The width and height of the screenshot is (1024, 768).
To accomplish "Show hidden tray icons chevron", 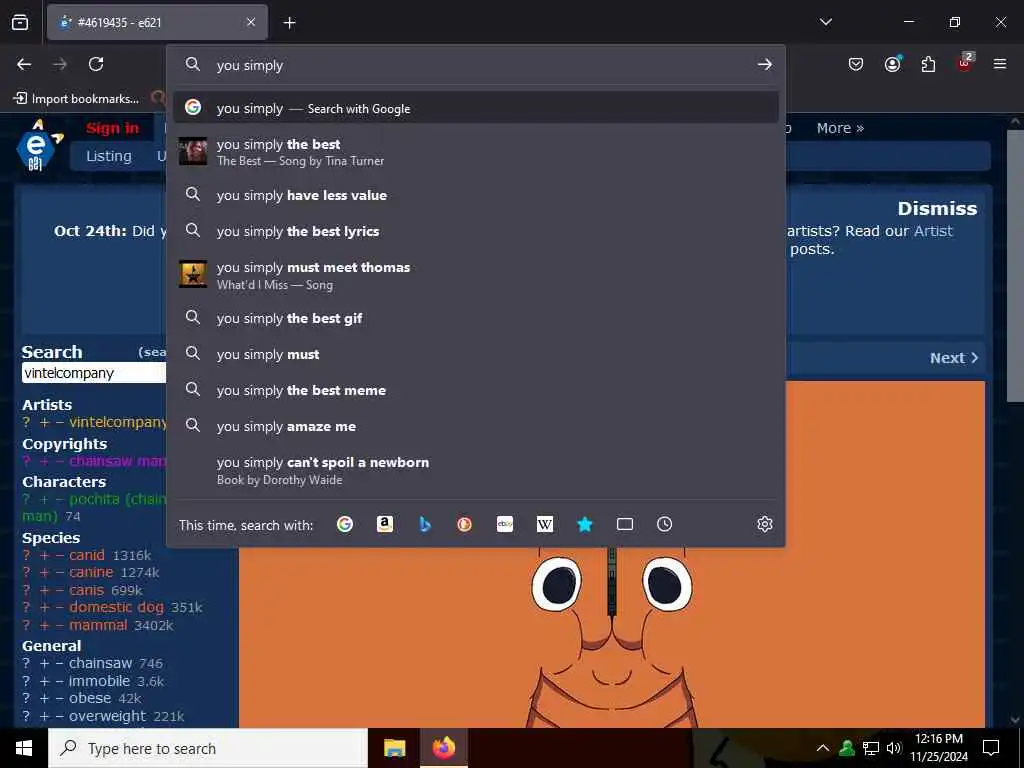I will [x=823, y=748].
